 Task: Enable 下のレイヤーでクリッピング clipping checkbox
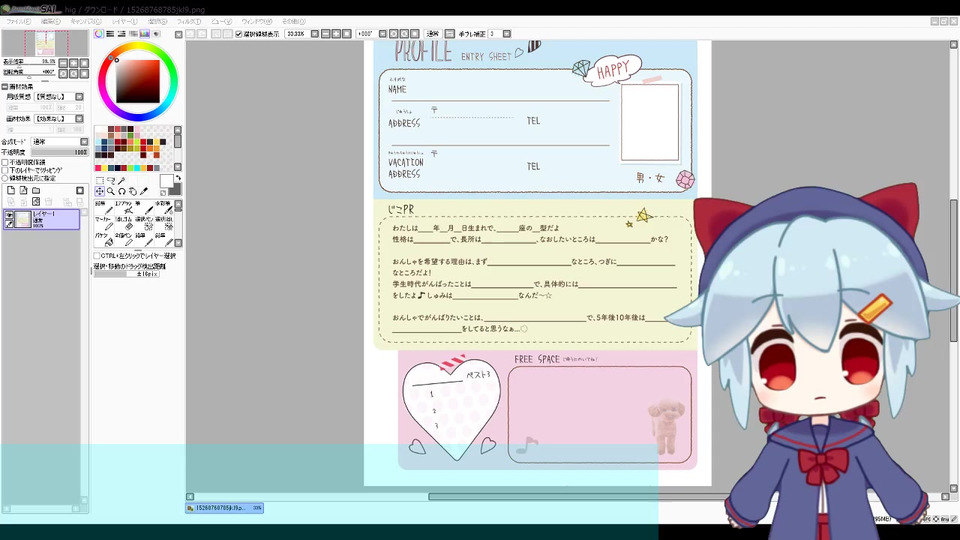pos(5,170)
